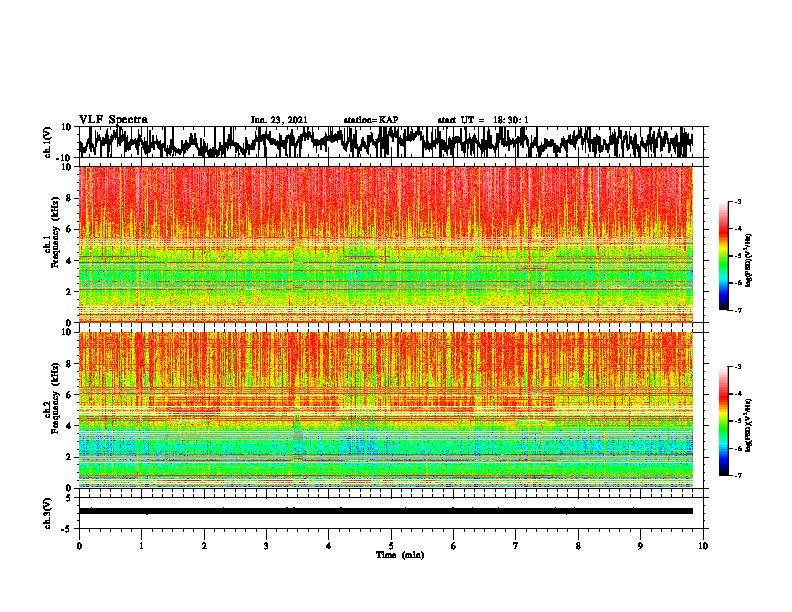Click time axis tick label "4"
Image resolution: width=792 pixels, height=612 pixels.
[329, 546]
